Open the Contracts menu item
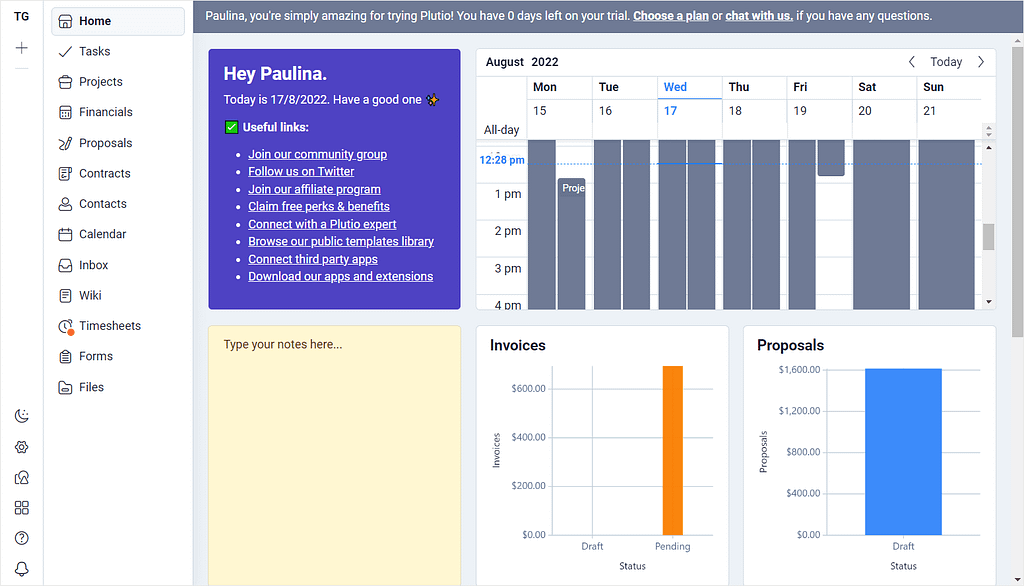 tap(118, 174)
